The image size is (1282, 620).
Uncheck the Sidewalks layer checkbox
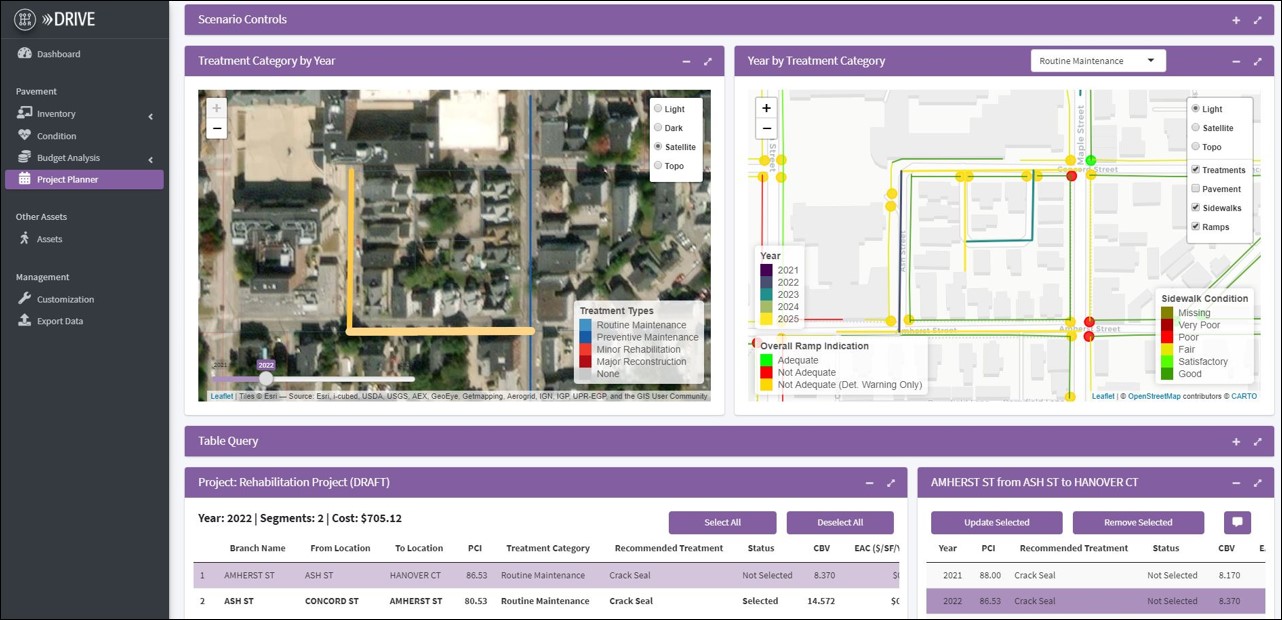[x=1196, y=208]
